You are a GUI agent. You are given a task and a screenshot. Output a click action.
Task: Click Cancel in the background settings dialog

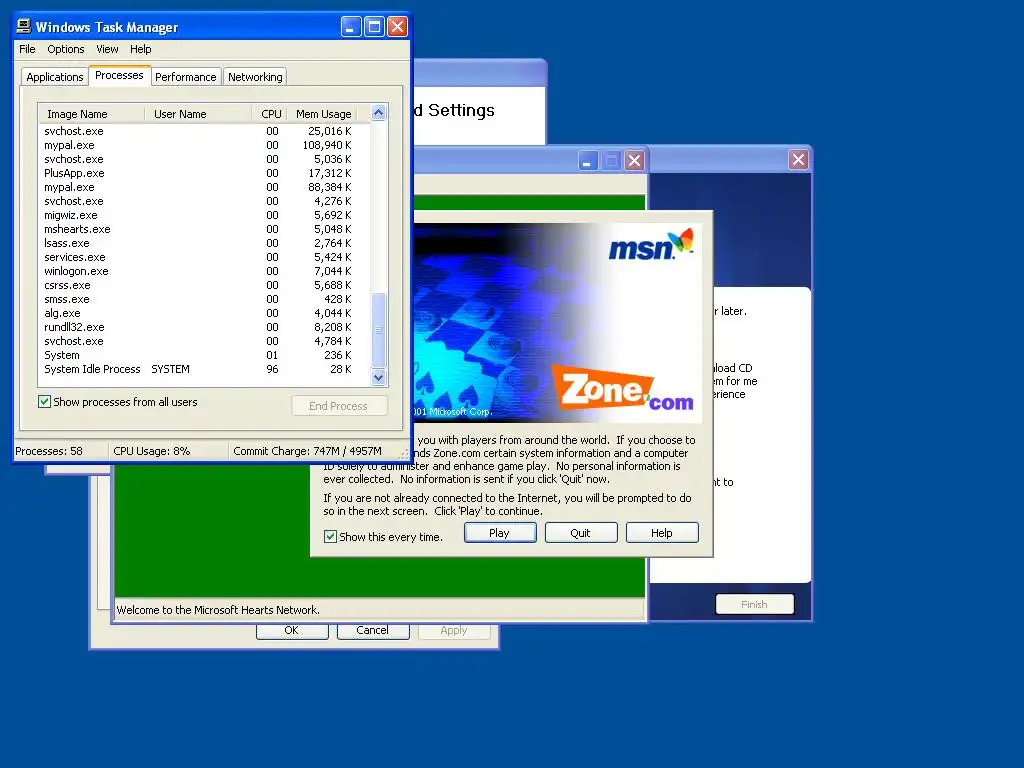pos(373,630)
